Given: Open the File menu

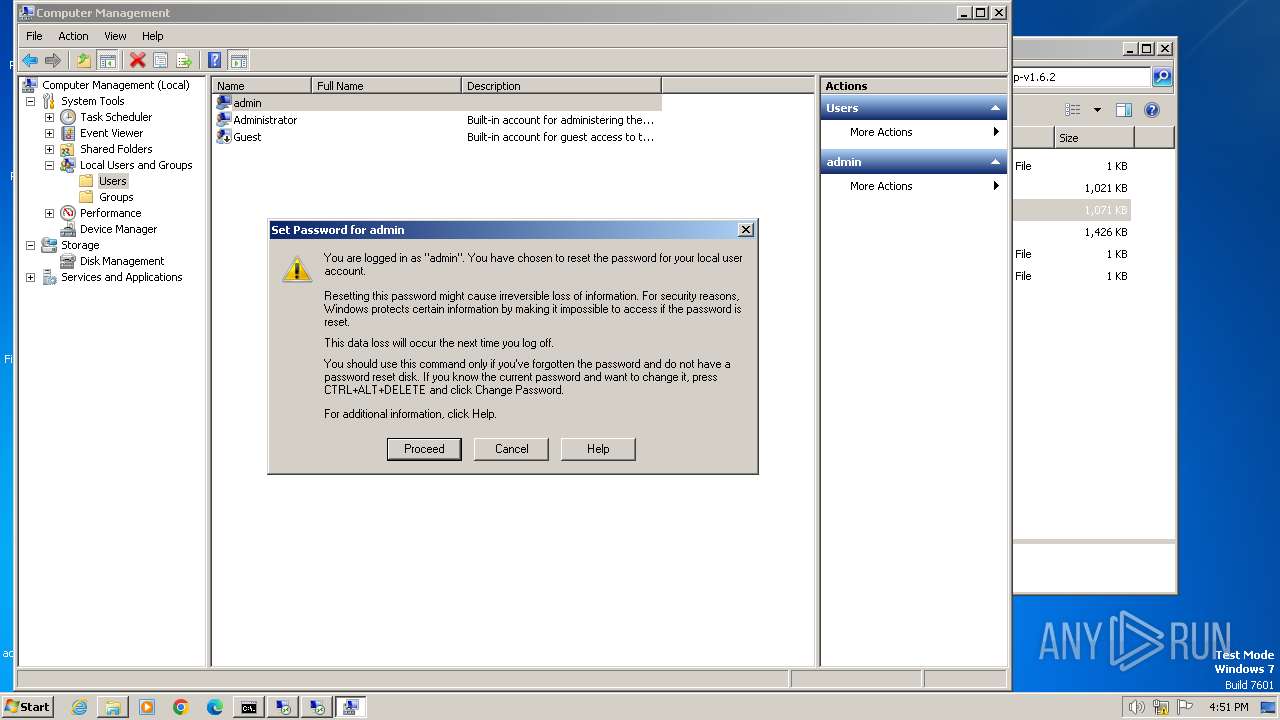Looking at the screenshot, I should point(34,36).
